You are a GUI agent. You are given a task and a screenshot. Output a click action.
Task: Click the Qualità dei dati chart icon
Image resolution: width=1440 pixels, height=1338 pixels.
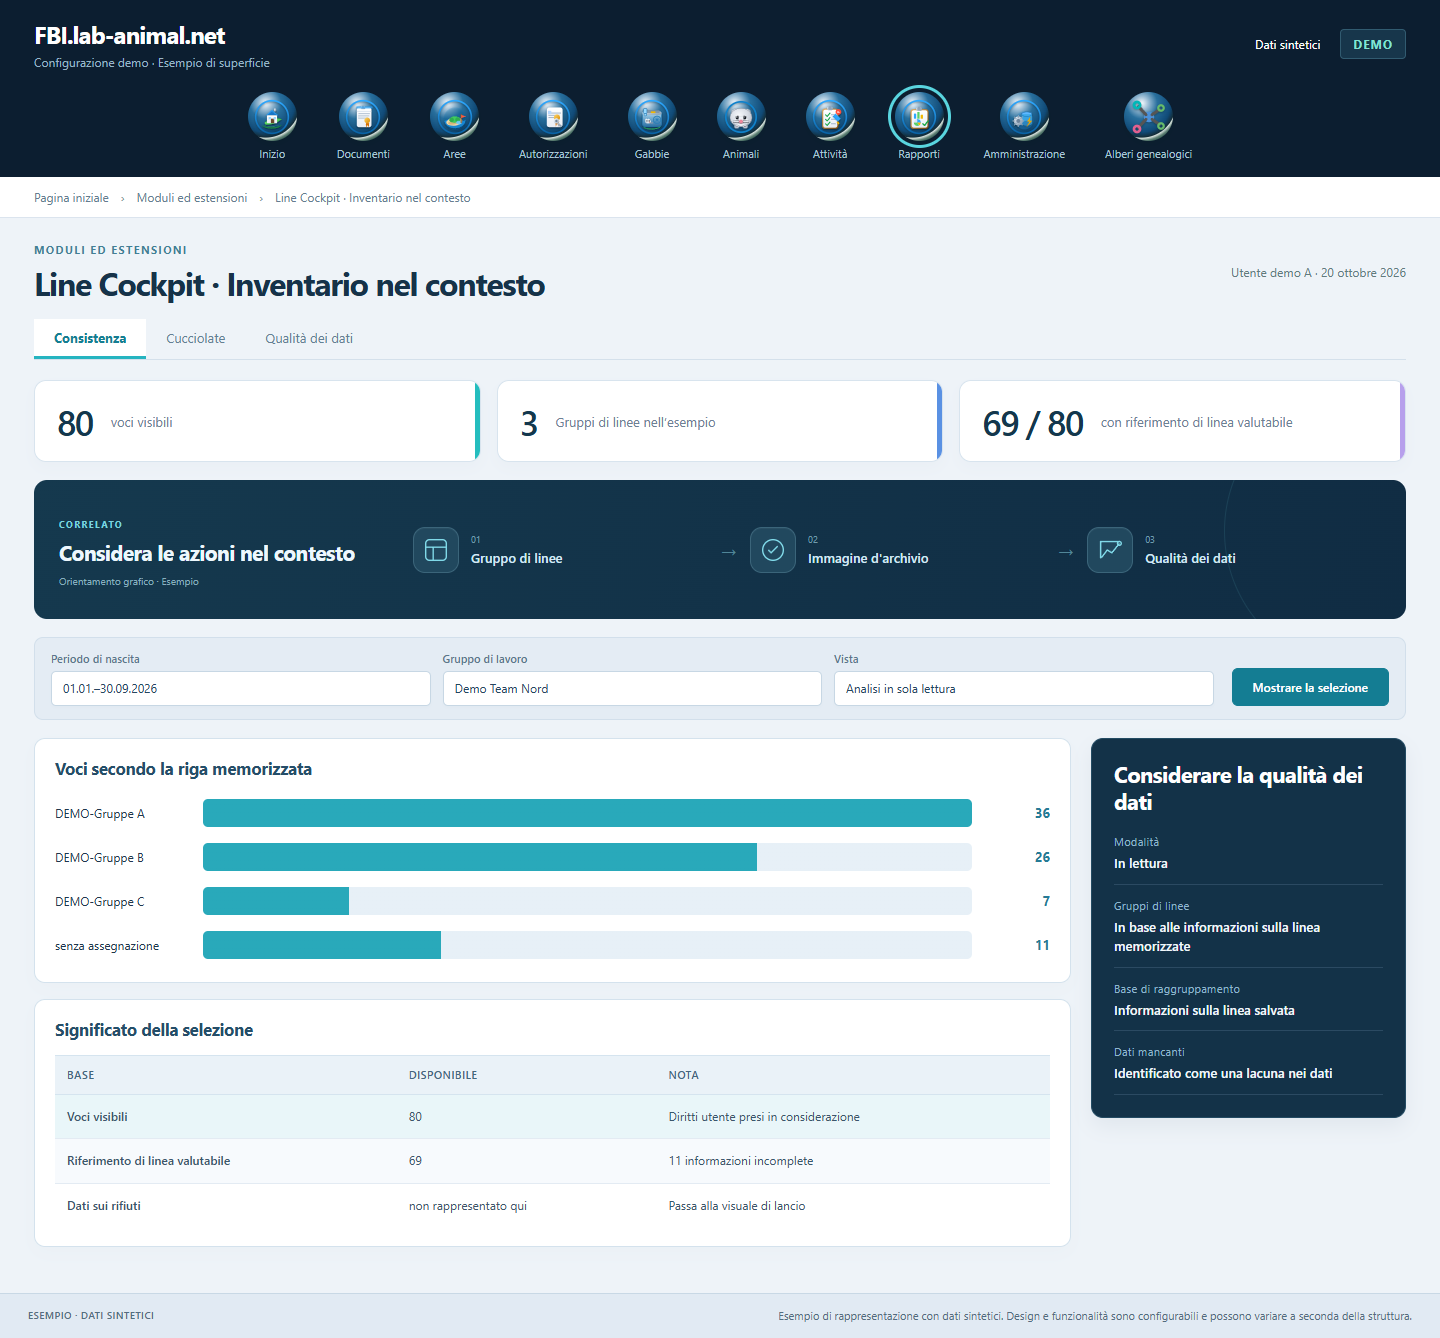[x=1110, y=550]
